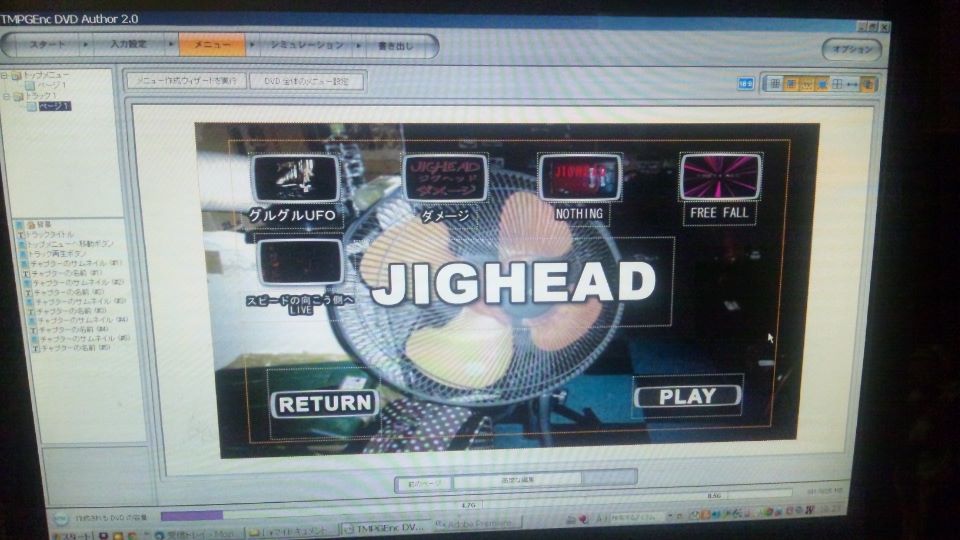Toggle the grid display toolbar icon
This screenshot has width=960, height=540.
tap(775, 84)
